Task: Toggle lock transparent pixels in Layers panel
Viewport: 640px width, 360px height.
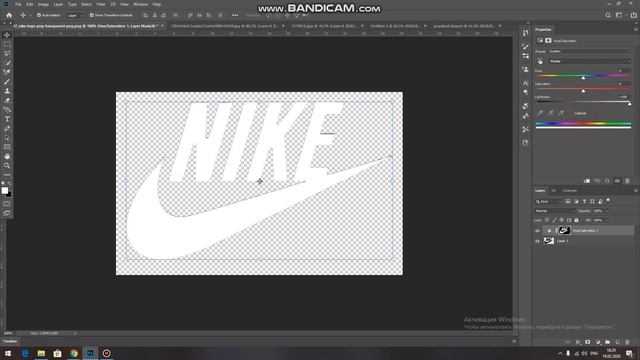Action: 547,220
